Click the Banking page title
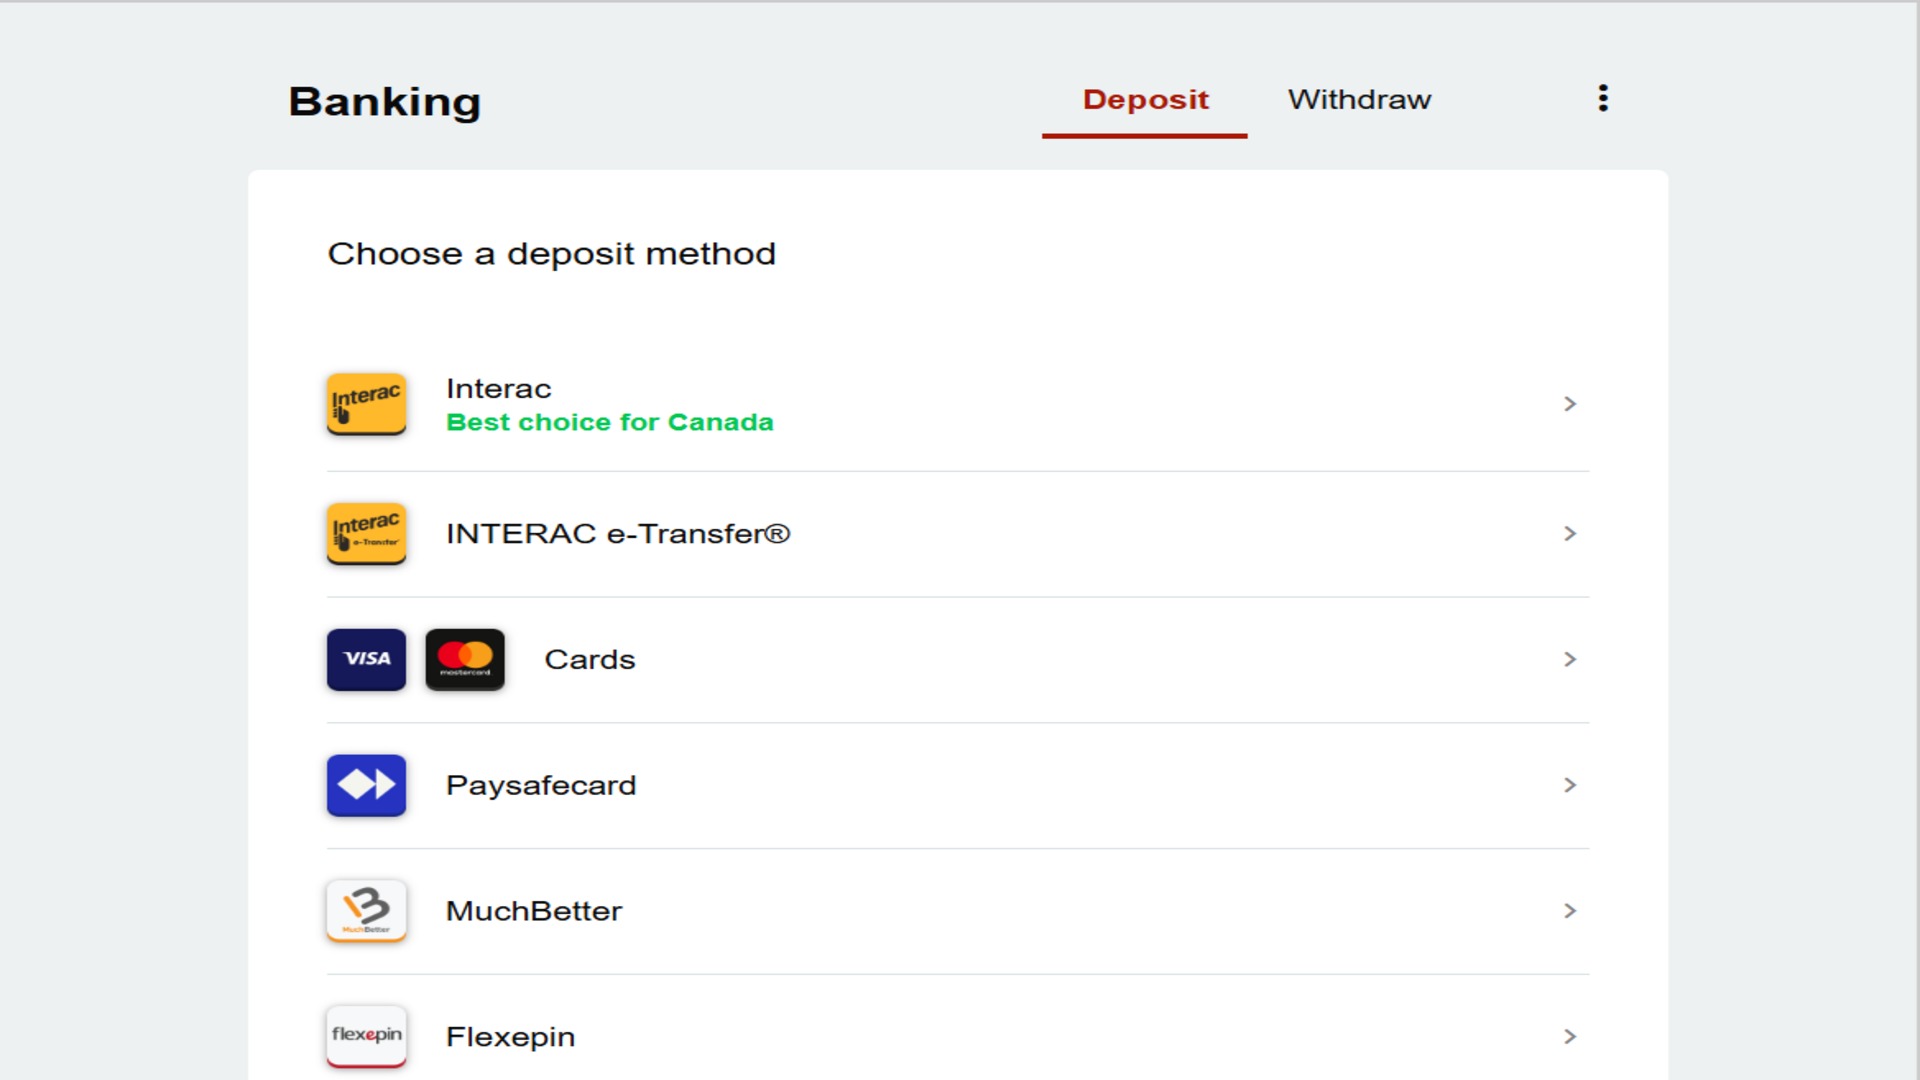 tap(385, 102)
